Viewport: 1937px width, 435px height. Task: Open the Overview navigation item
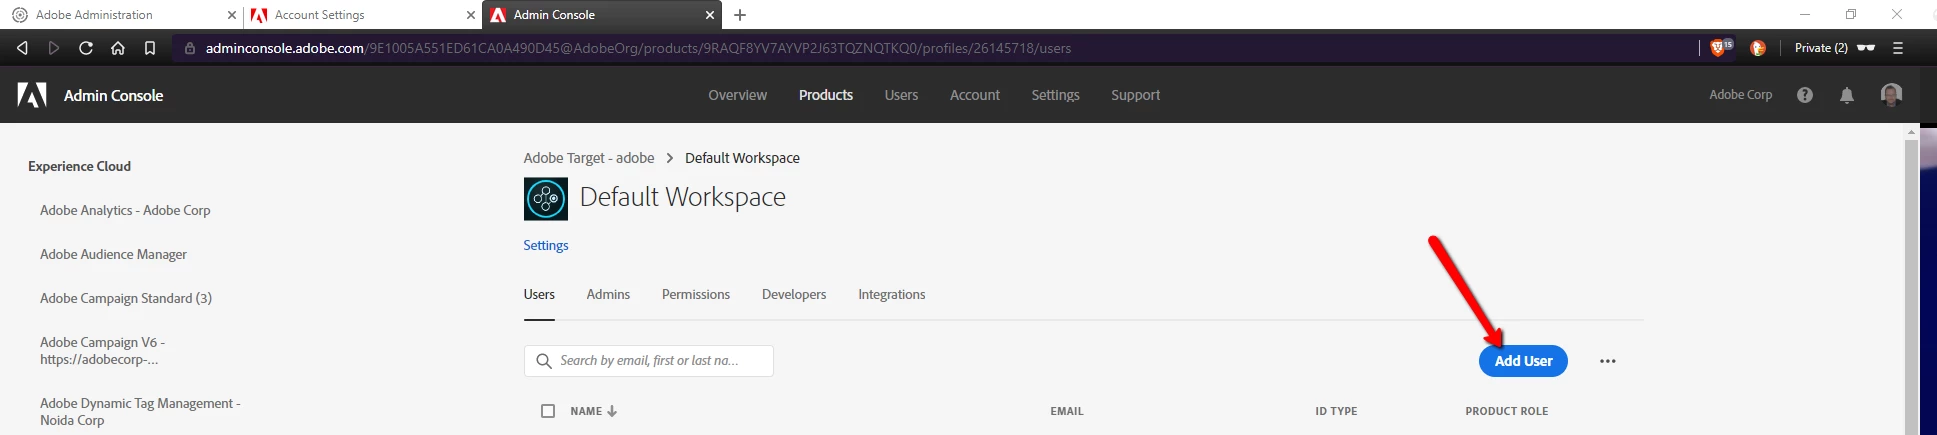[x=738, y=95]
